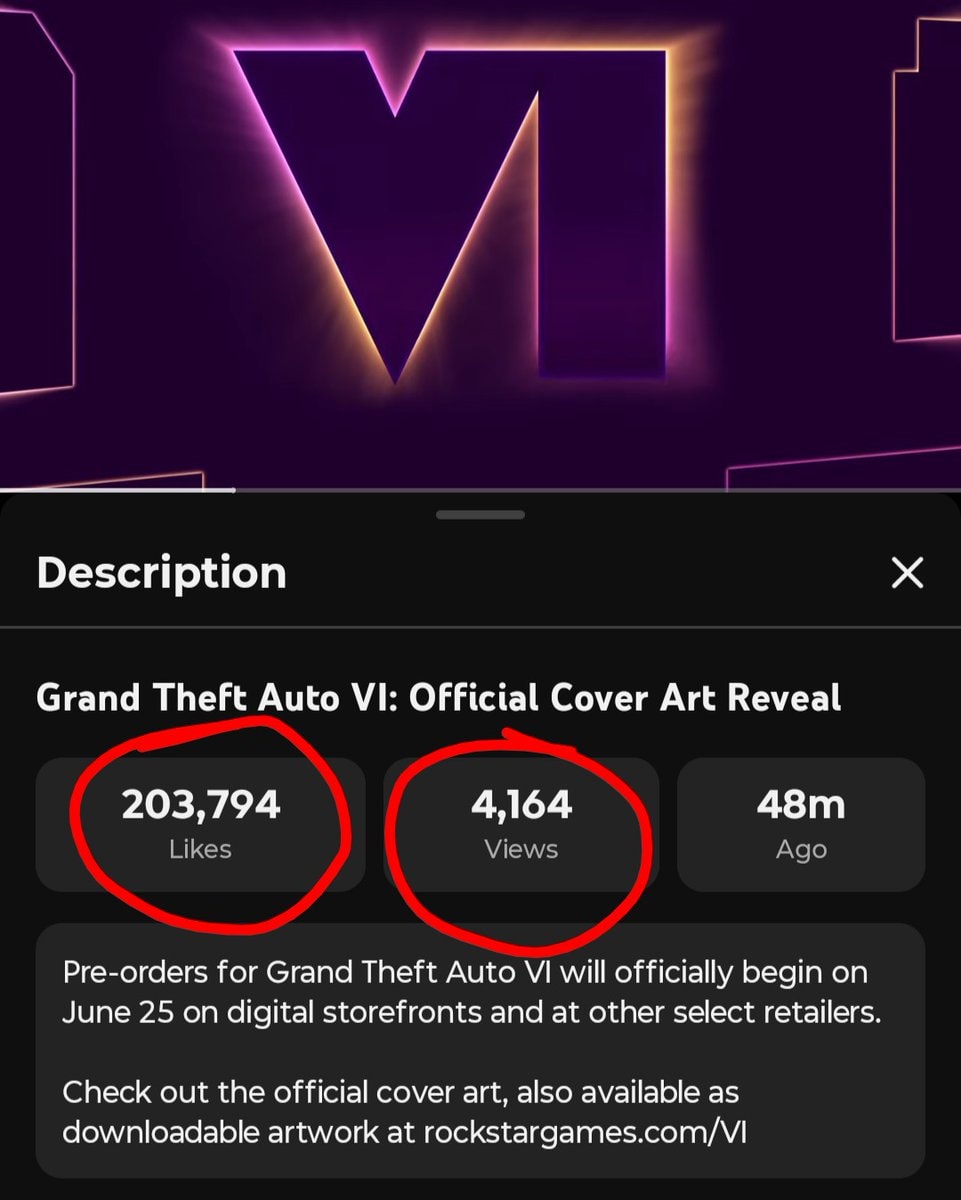This screenshot has height=1200, width=961.
Task: Tap 'digital storefronts' in the description text
Action: pos(336,1012)
